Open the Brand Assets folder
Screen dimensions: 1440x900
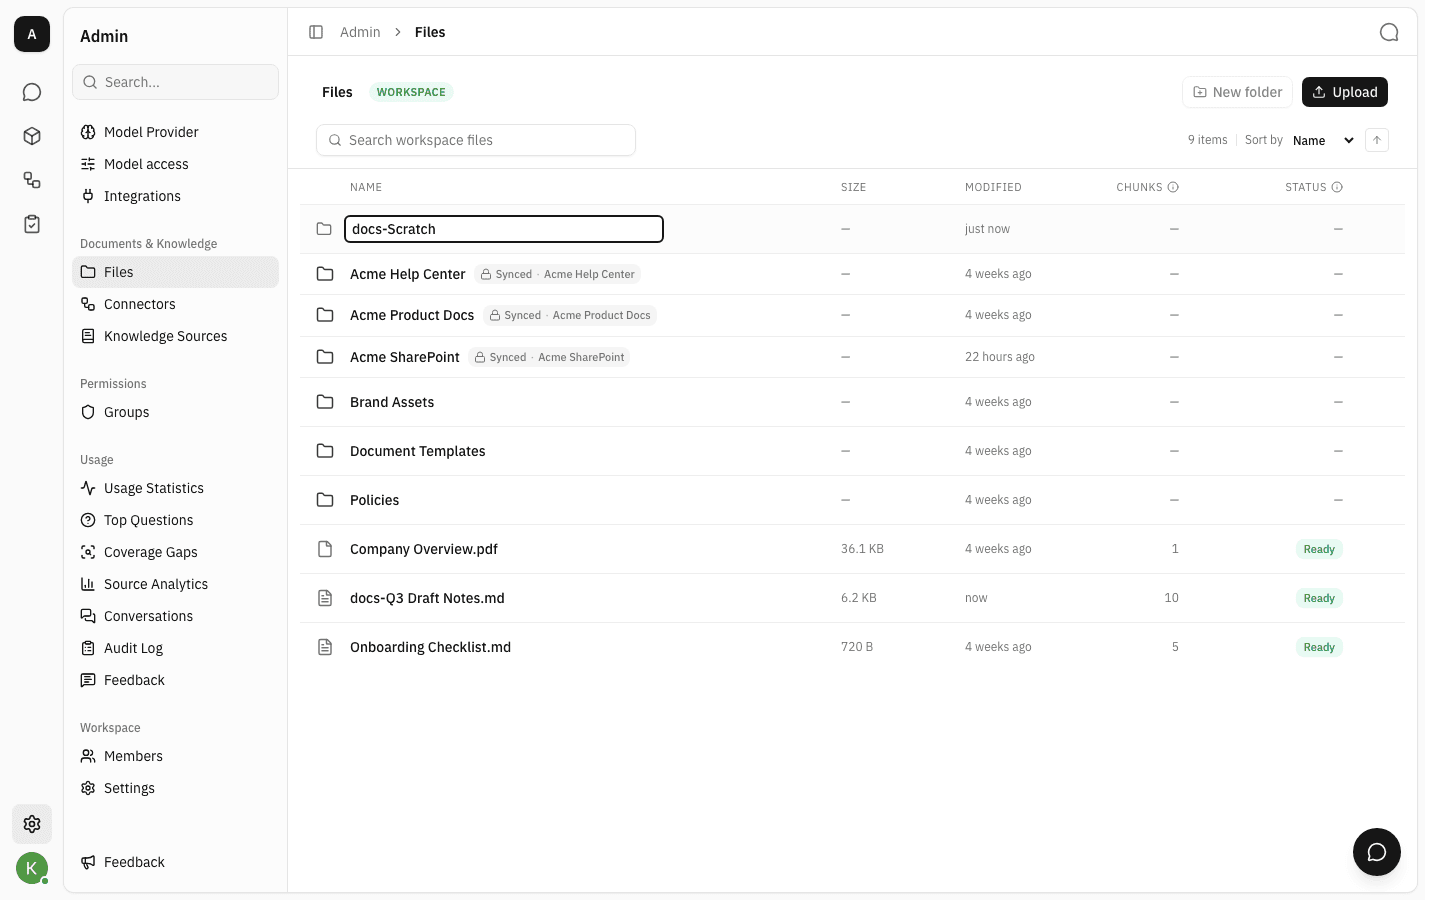coord(392,402)
